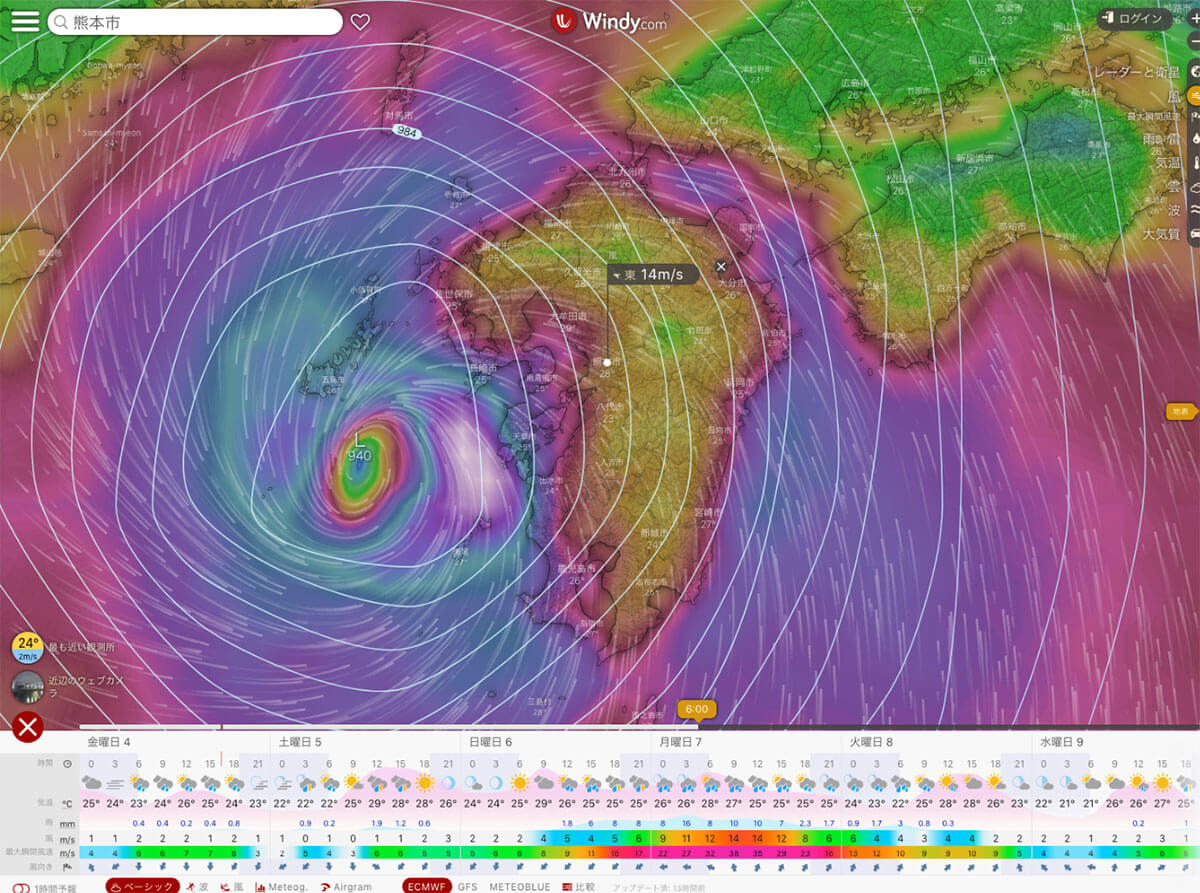Image resolution: width=1200 pixels, height=893 pixels.
Task: Switch to the Airgram tab
Action: point(346,886)
